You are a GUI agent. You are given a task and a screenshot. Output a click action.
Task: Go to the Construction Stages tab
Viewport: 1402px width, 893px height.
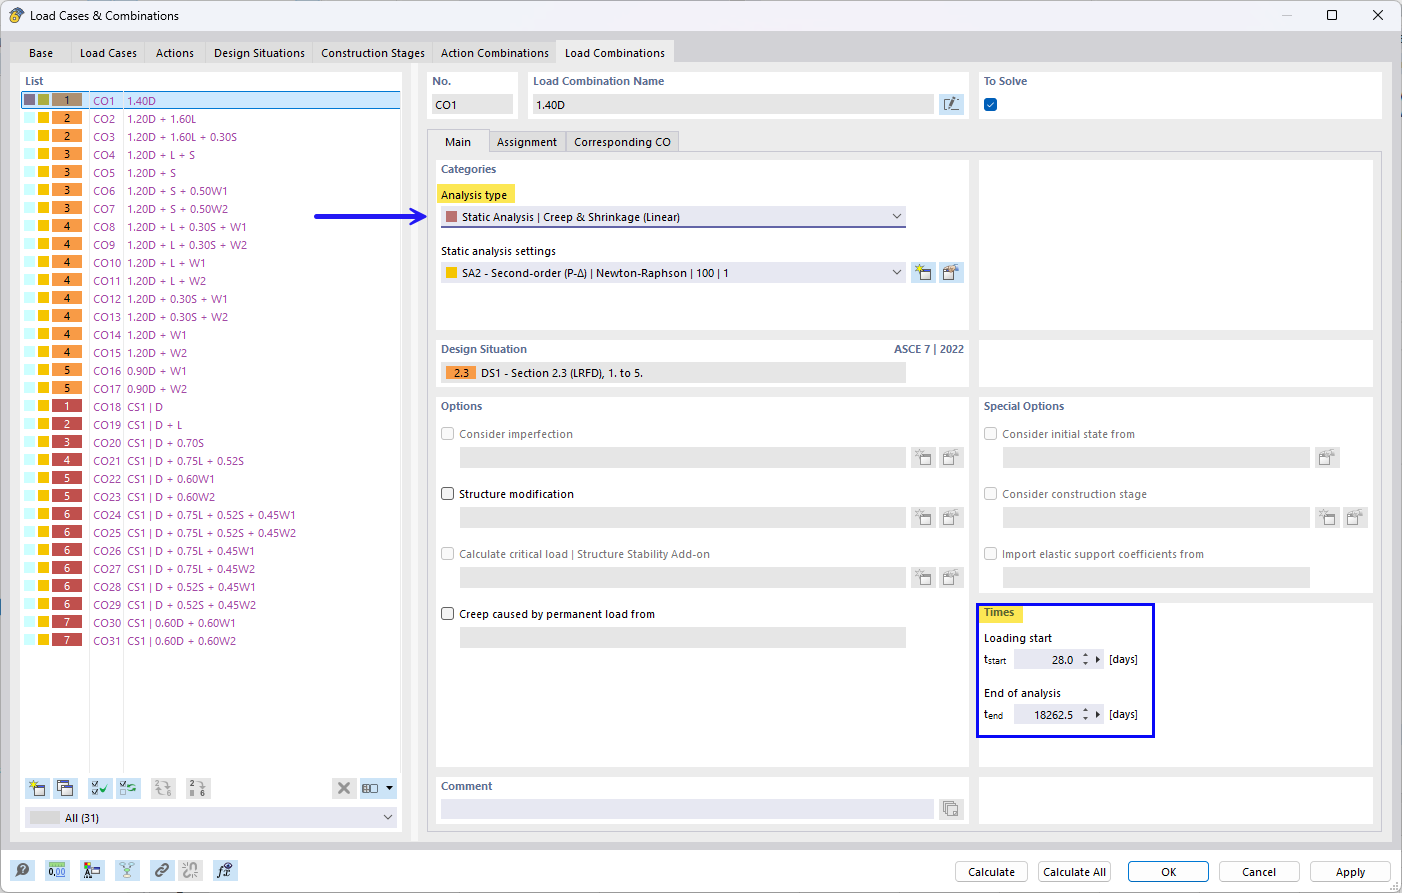(x=373, y=53)
